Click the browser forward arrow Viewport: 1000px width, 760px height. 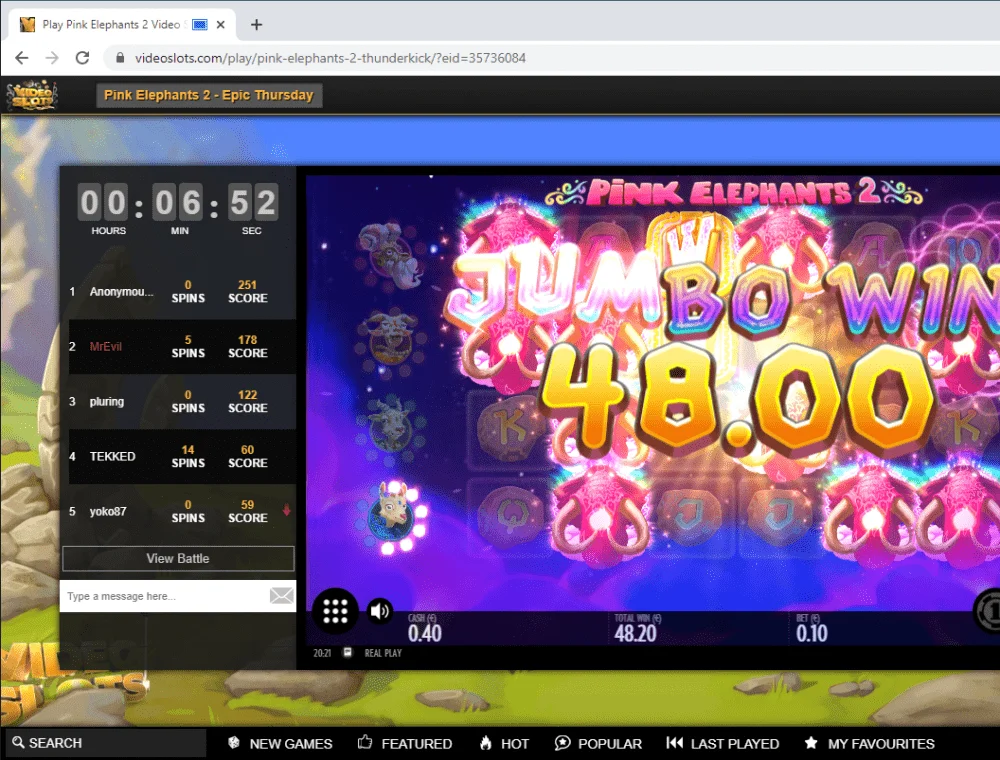(52, 58)
